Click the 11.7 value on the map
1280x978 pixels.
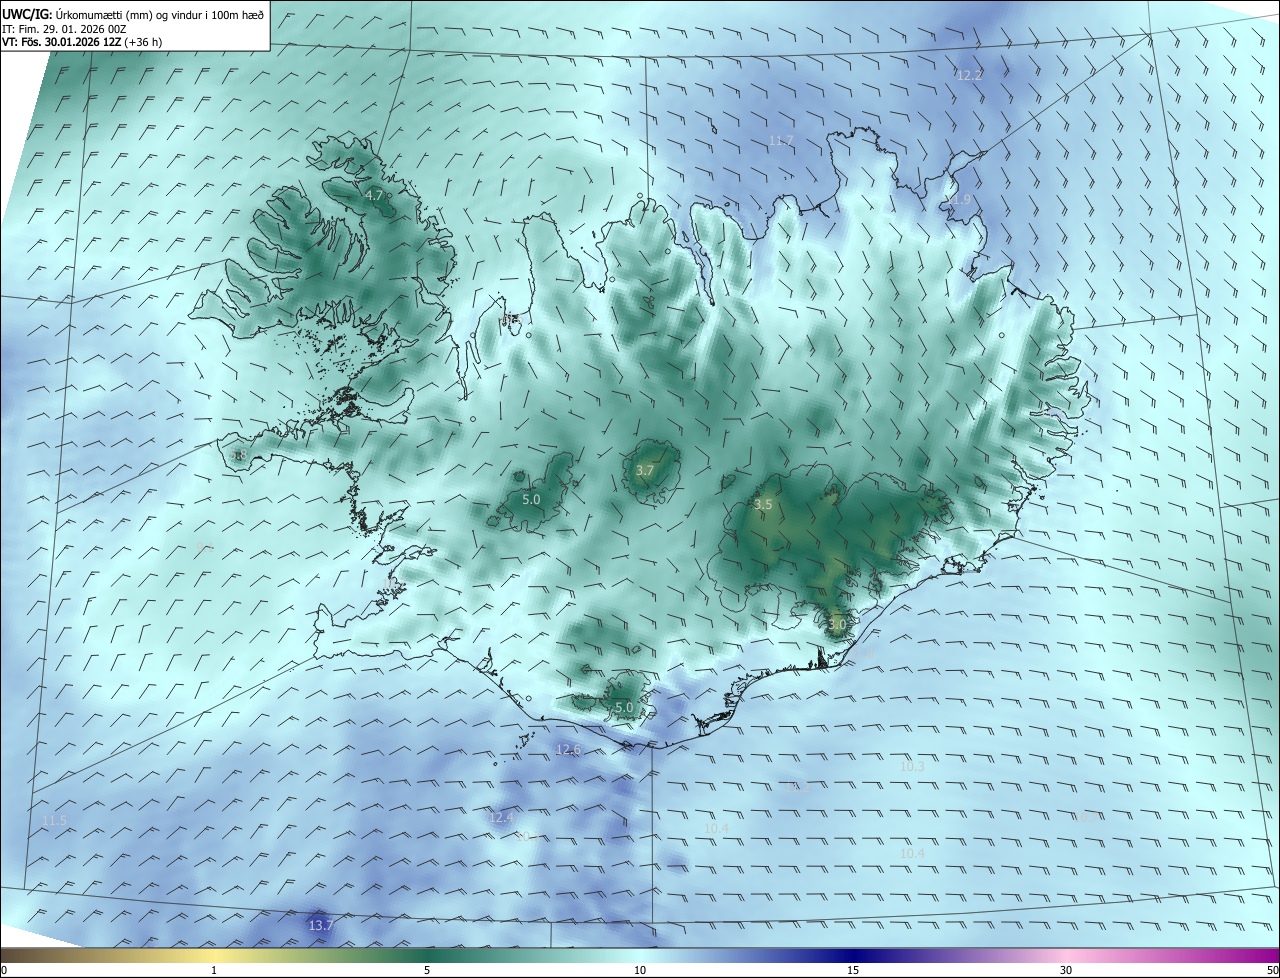click(x=780, y=140)
